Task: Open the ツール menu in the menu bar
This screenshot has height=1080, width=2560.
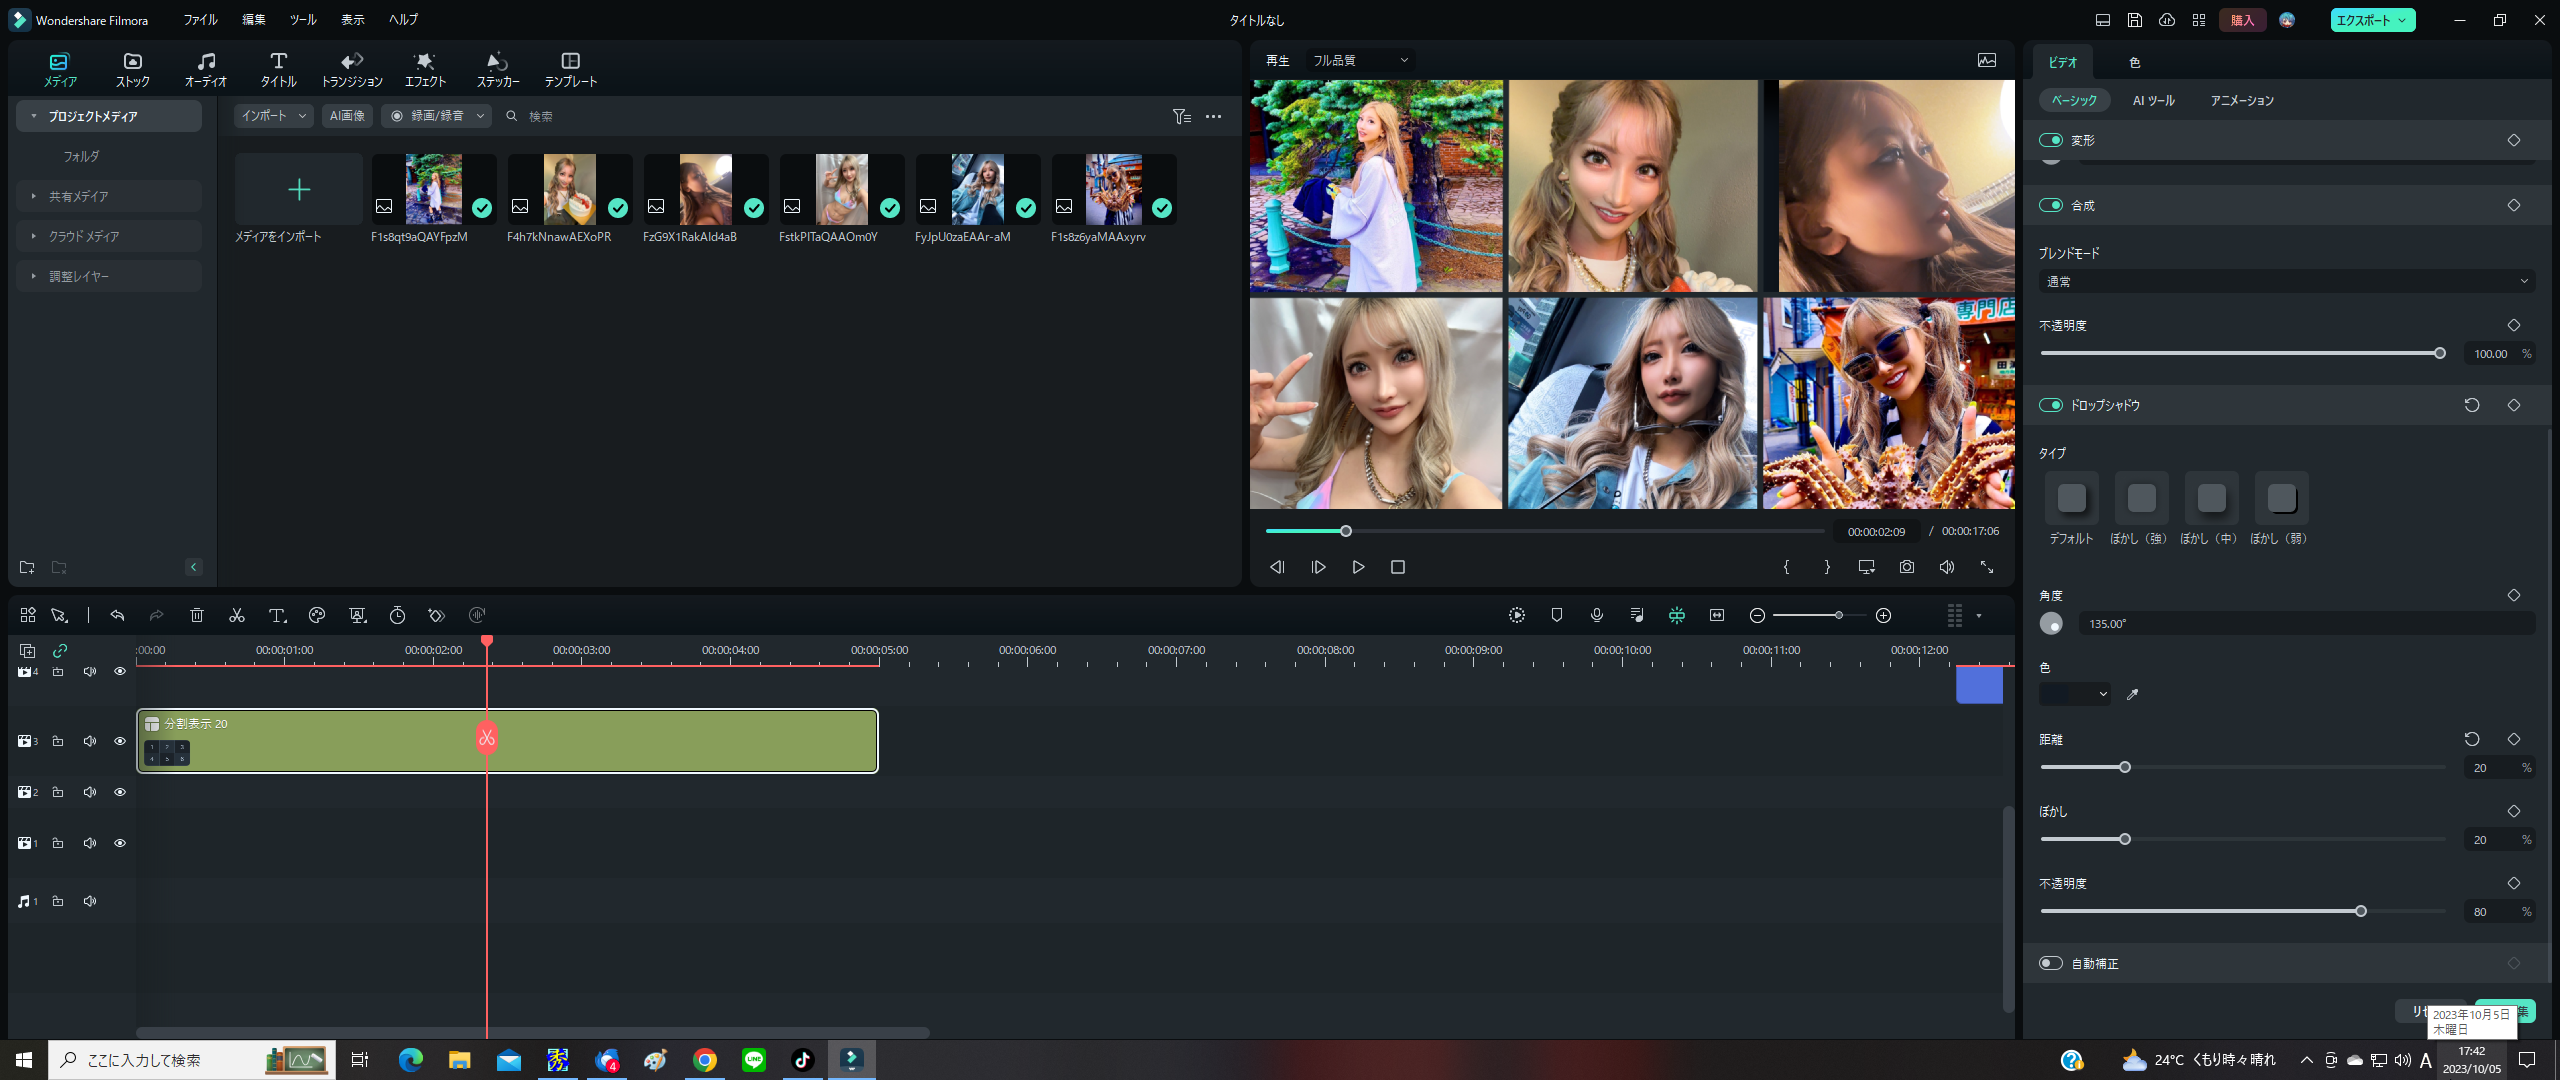Action: coord(302,20)
